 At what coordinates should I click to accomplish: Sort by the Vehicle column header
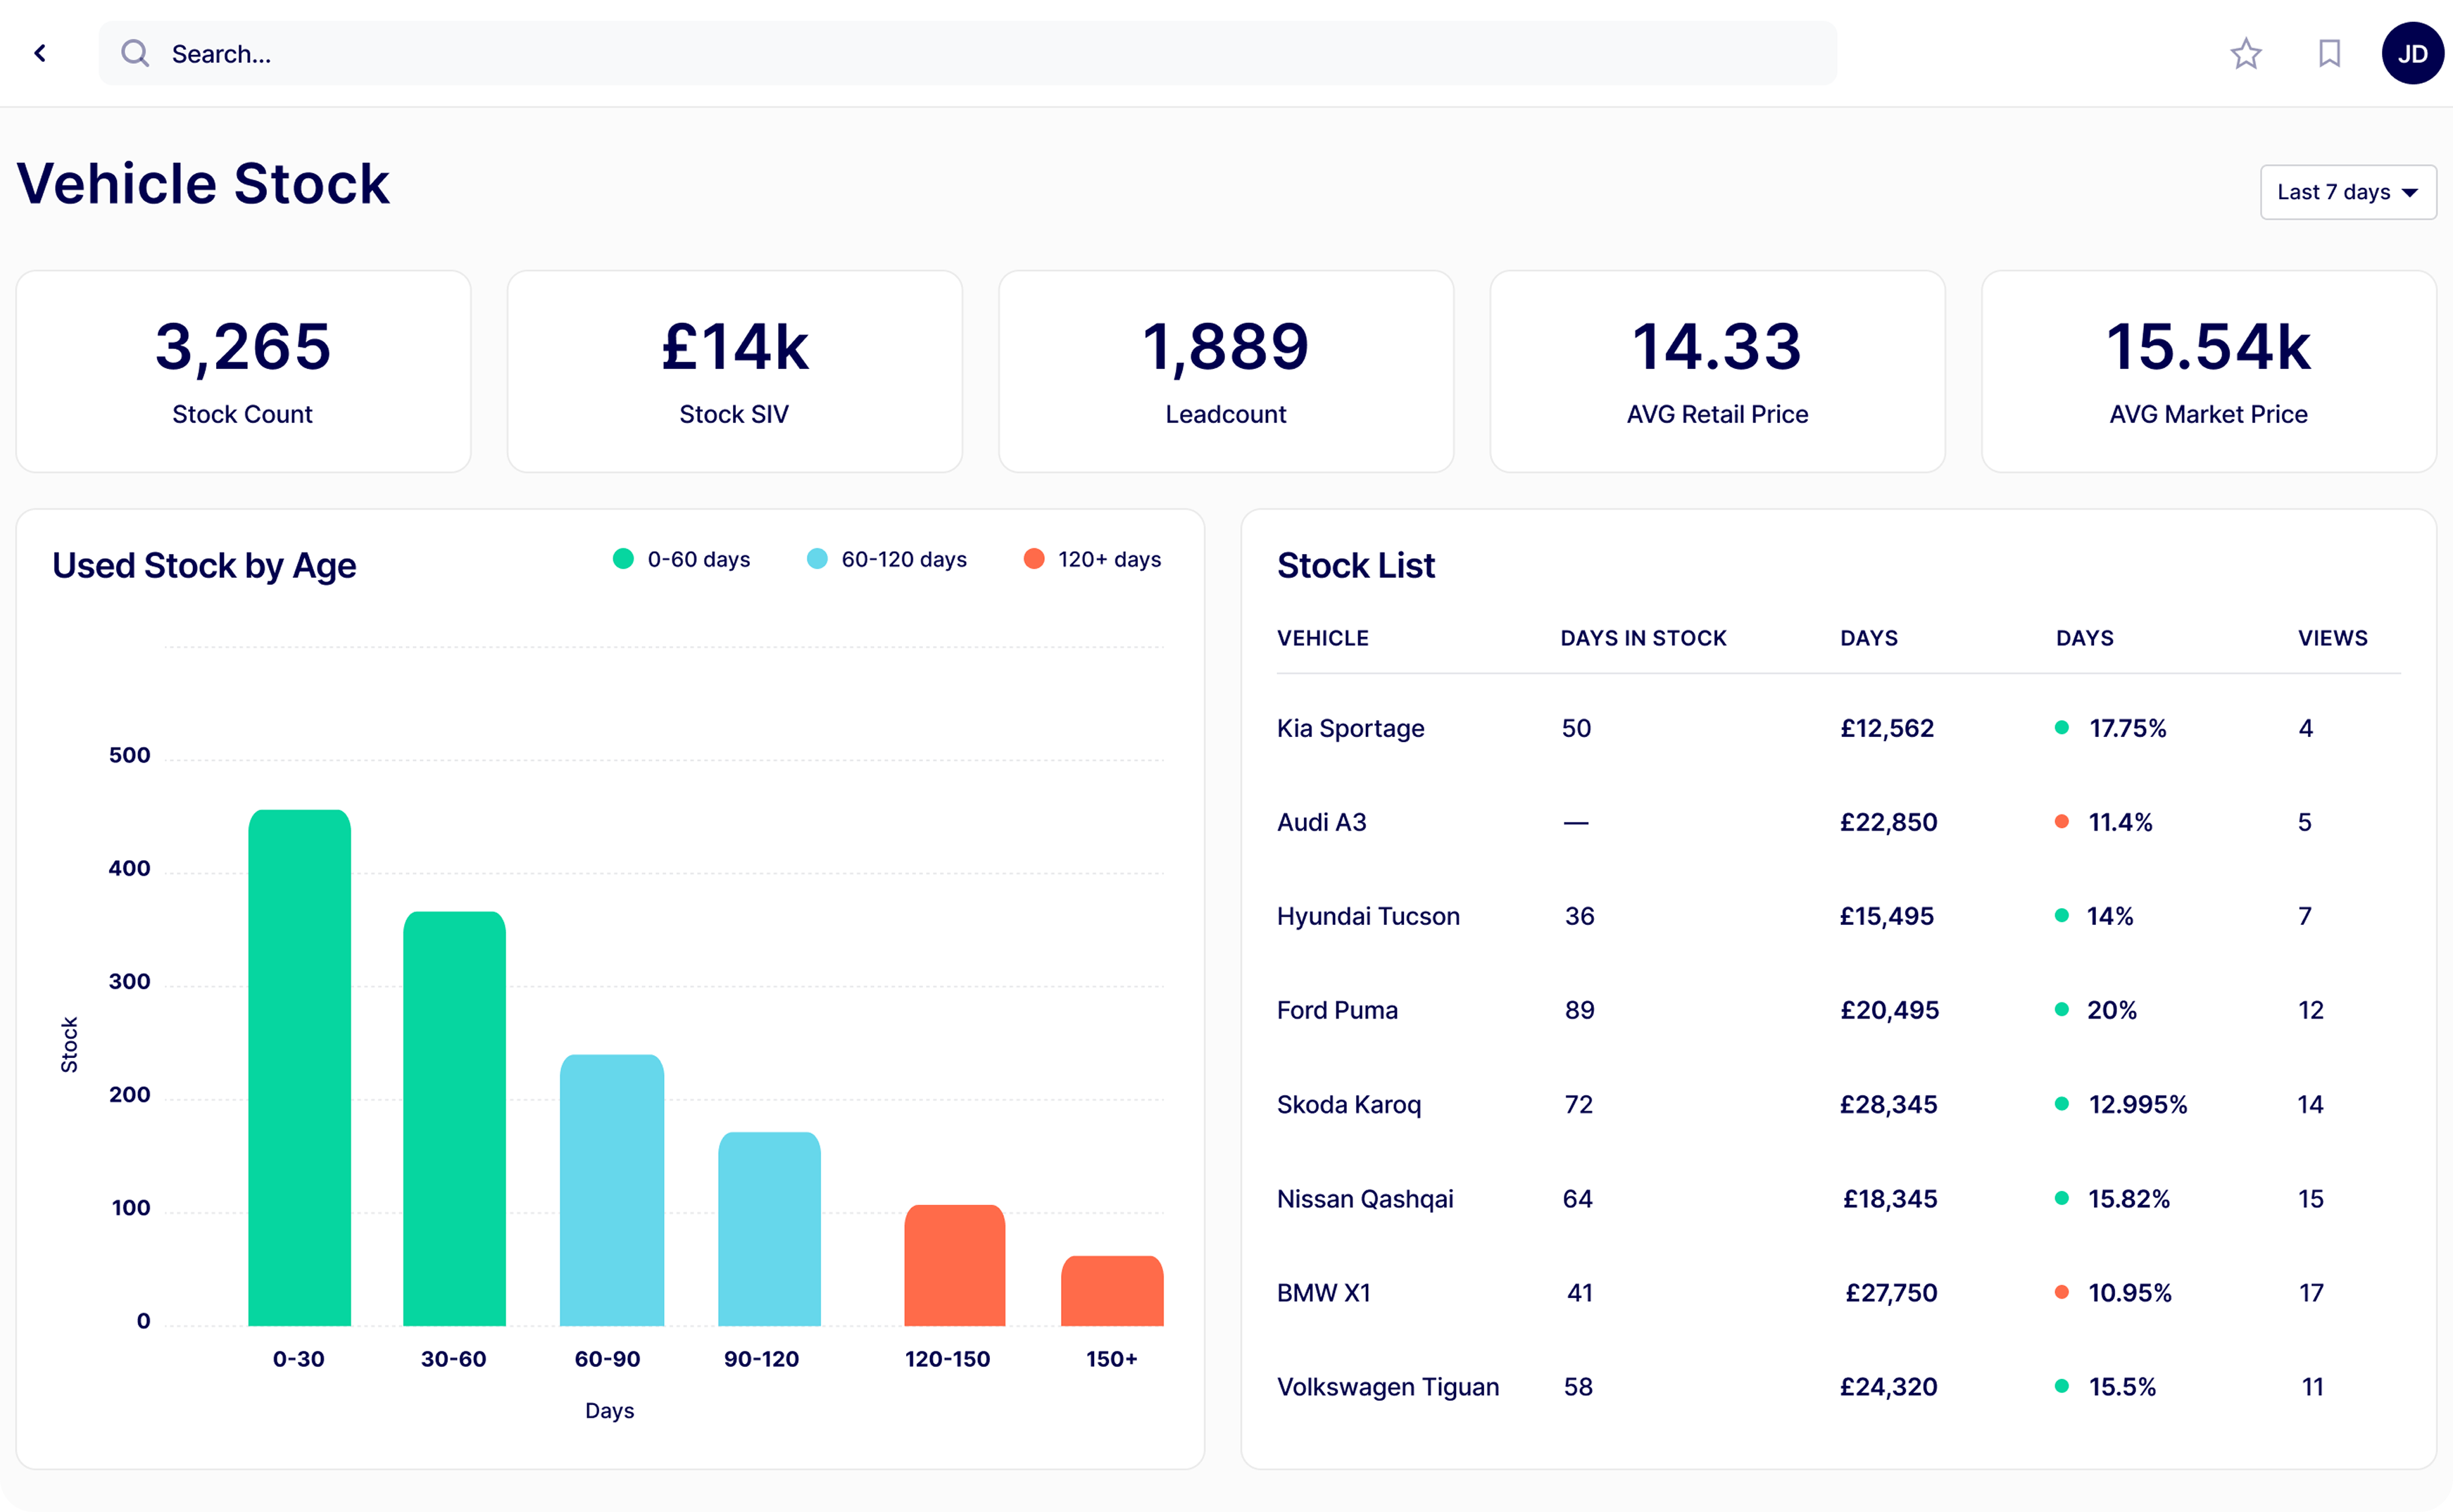(1322, 638)
